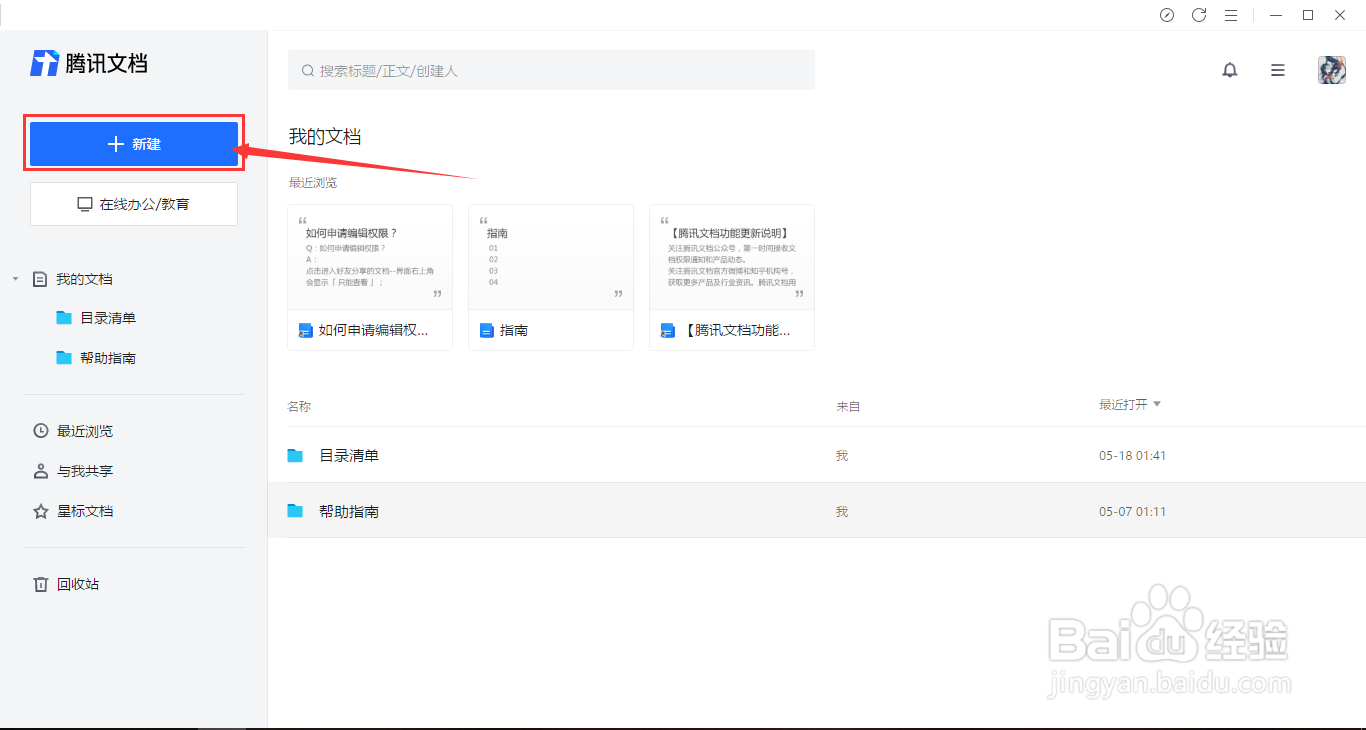Click the 我的文档 page heading
The width and height of the screenshot is (1366, 730).
325,137
